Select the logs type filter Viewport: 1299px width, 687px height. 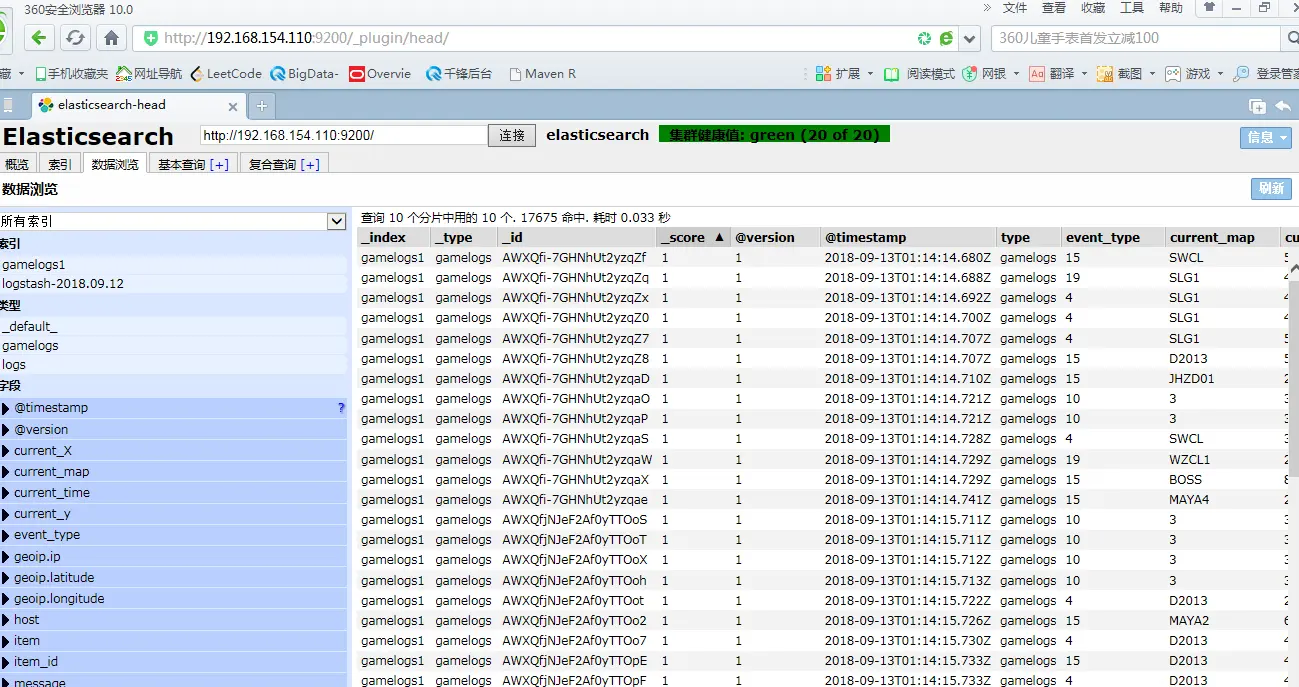click(x=174, y=365)
